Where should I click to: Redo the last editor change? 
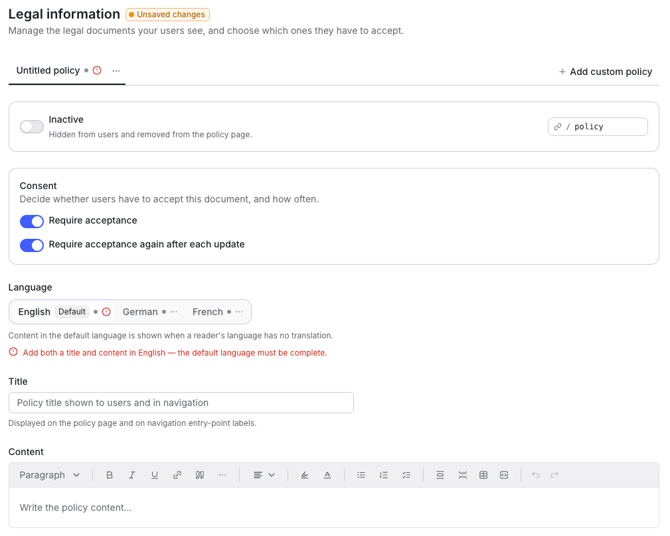[x=555, y=475]
